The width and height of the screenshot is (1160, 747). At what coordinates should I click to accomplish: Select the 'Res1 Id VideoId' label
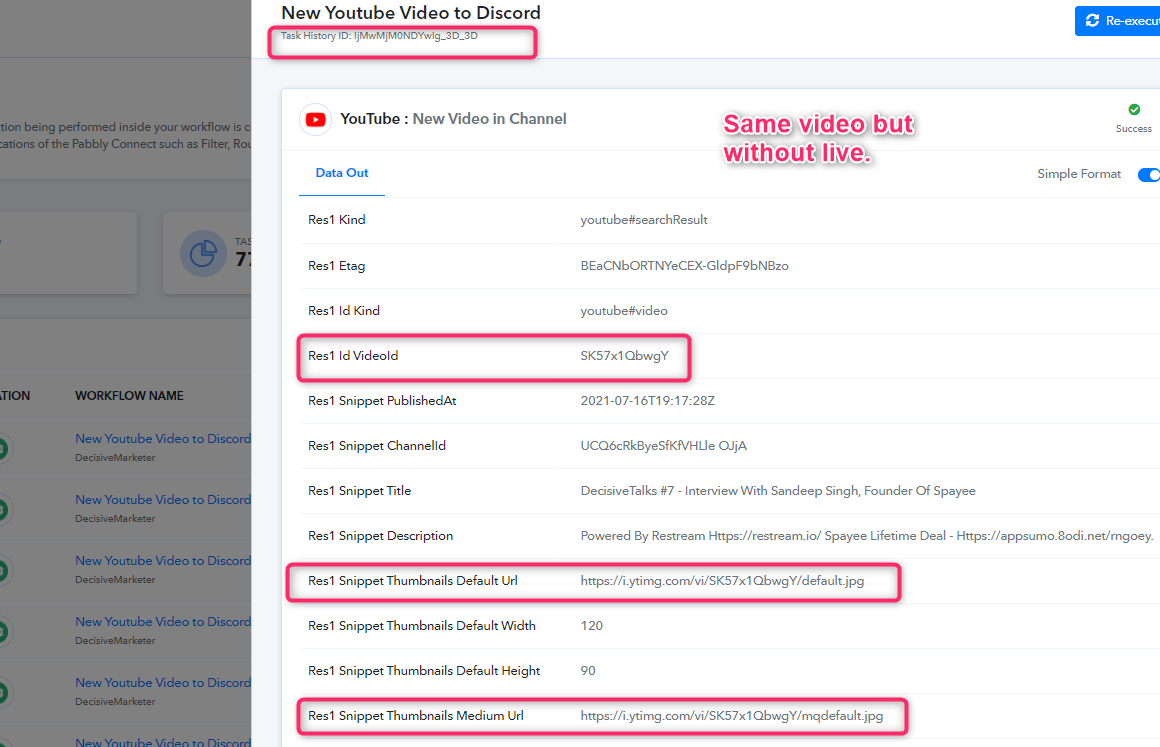[353, 356]
